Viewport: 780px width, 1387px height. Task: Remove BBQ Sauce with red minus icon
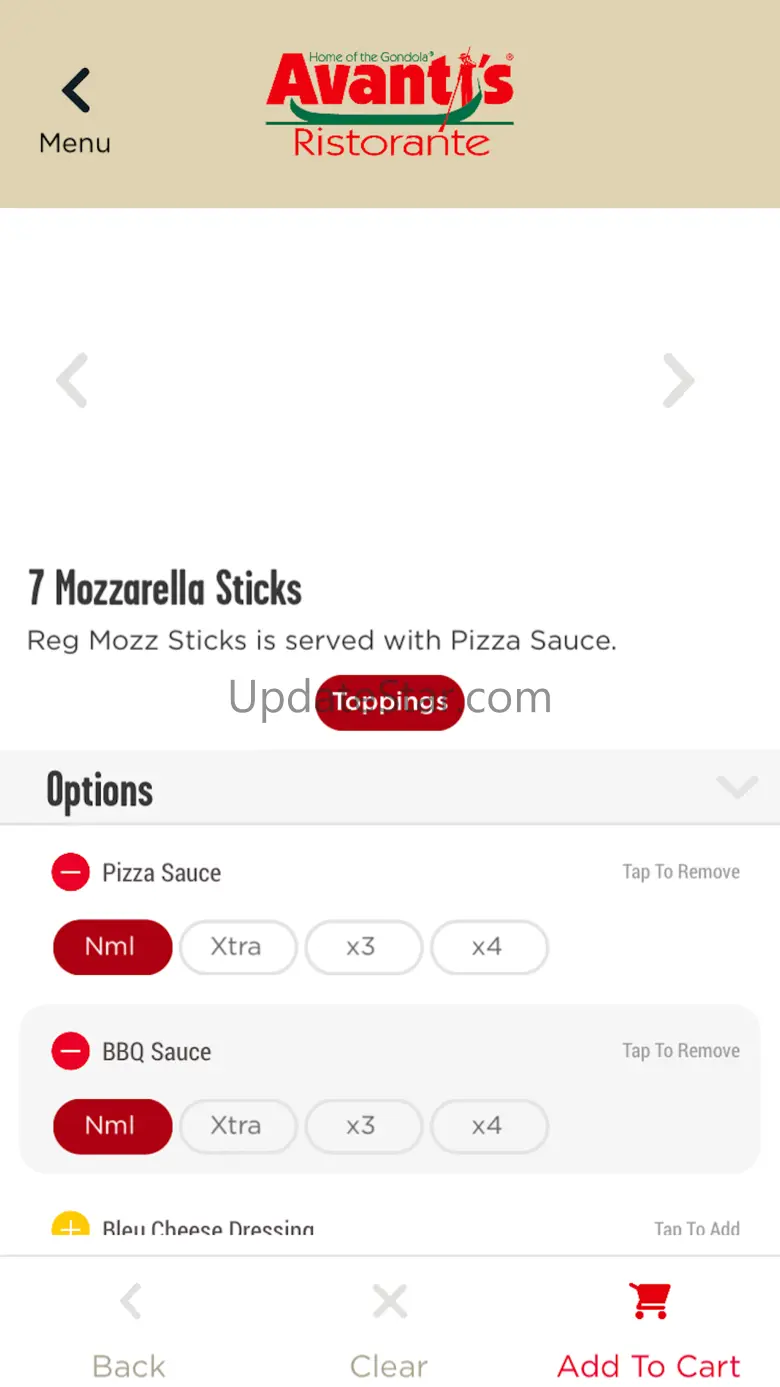point(70,1051)
